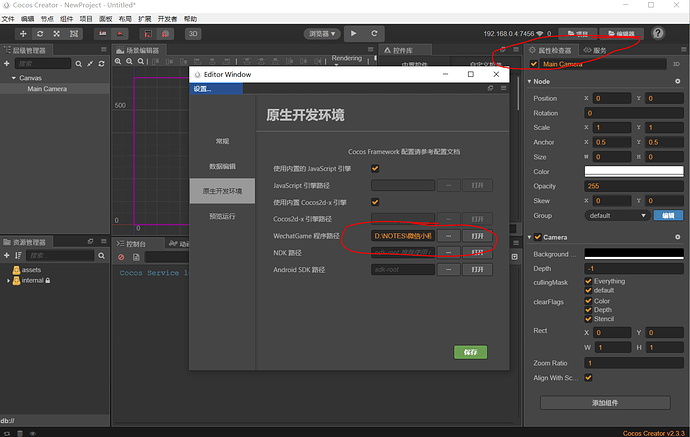Open the editor folder button
690x437 pixels.
point(621,34)
